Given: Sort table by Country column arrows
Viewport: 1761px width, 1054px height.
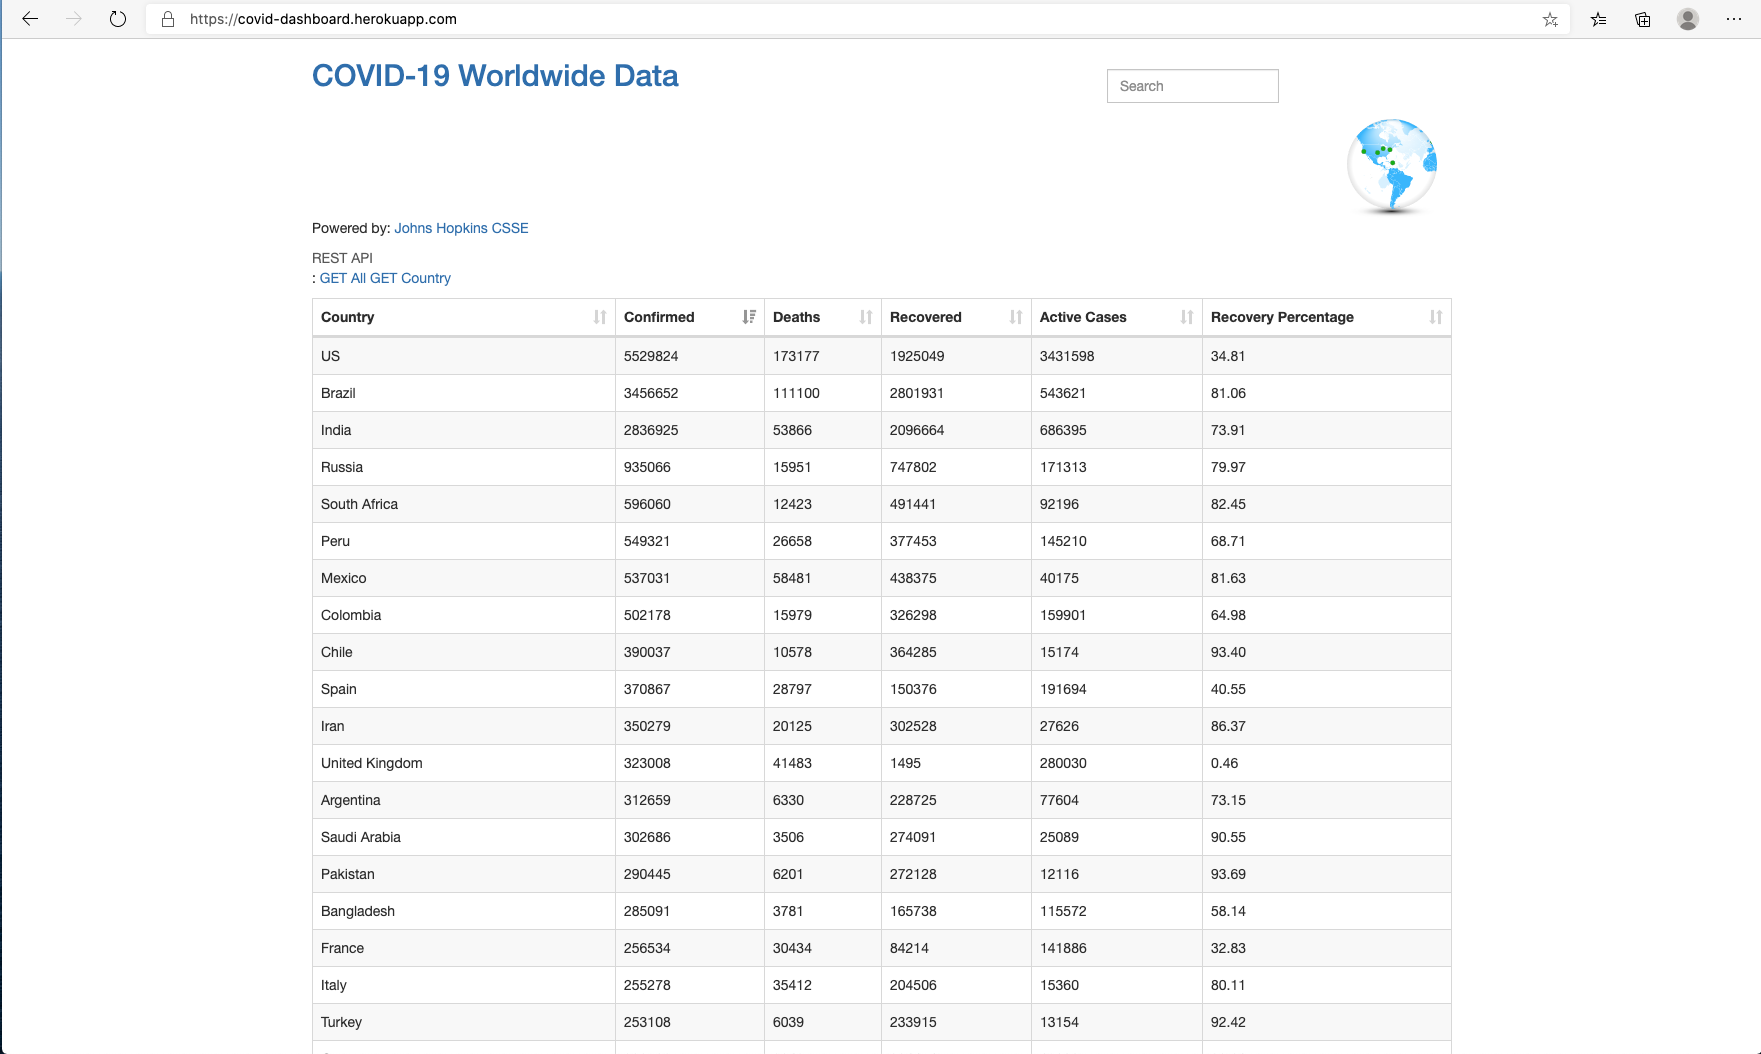Looking at the screenshot, I should 600,317.
